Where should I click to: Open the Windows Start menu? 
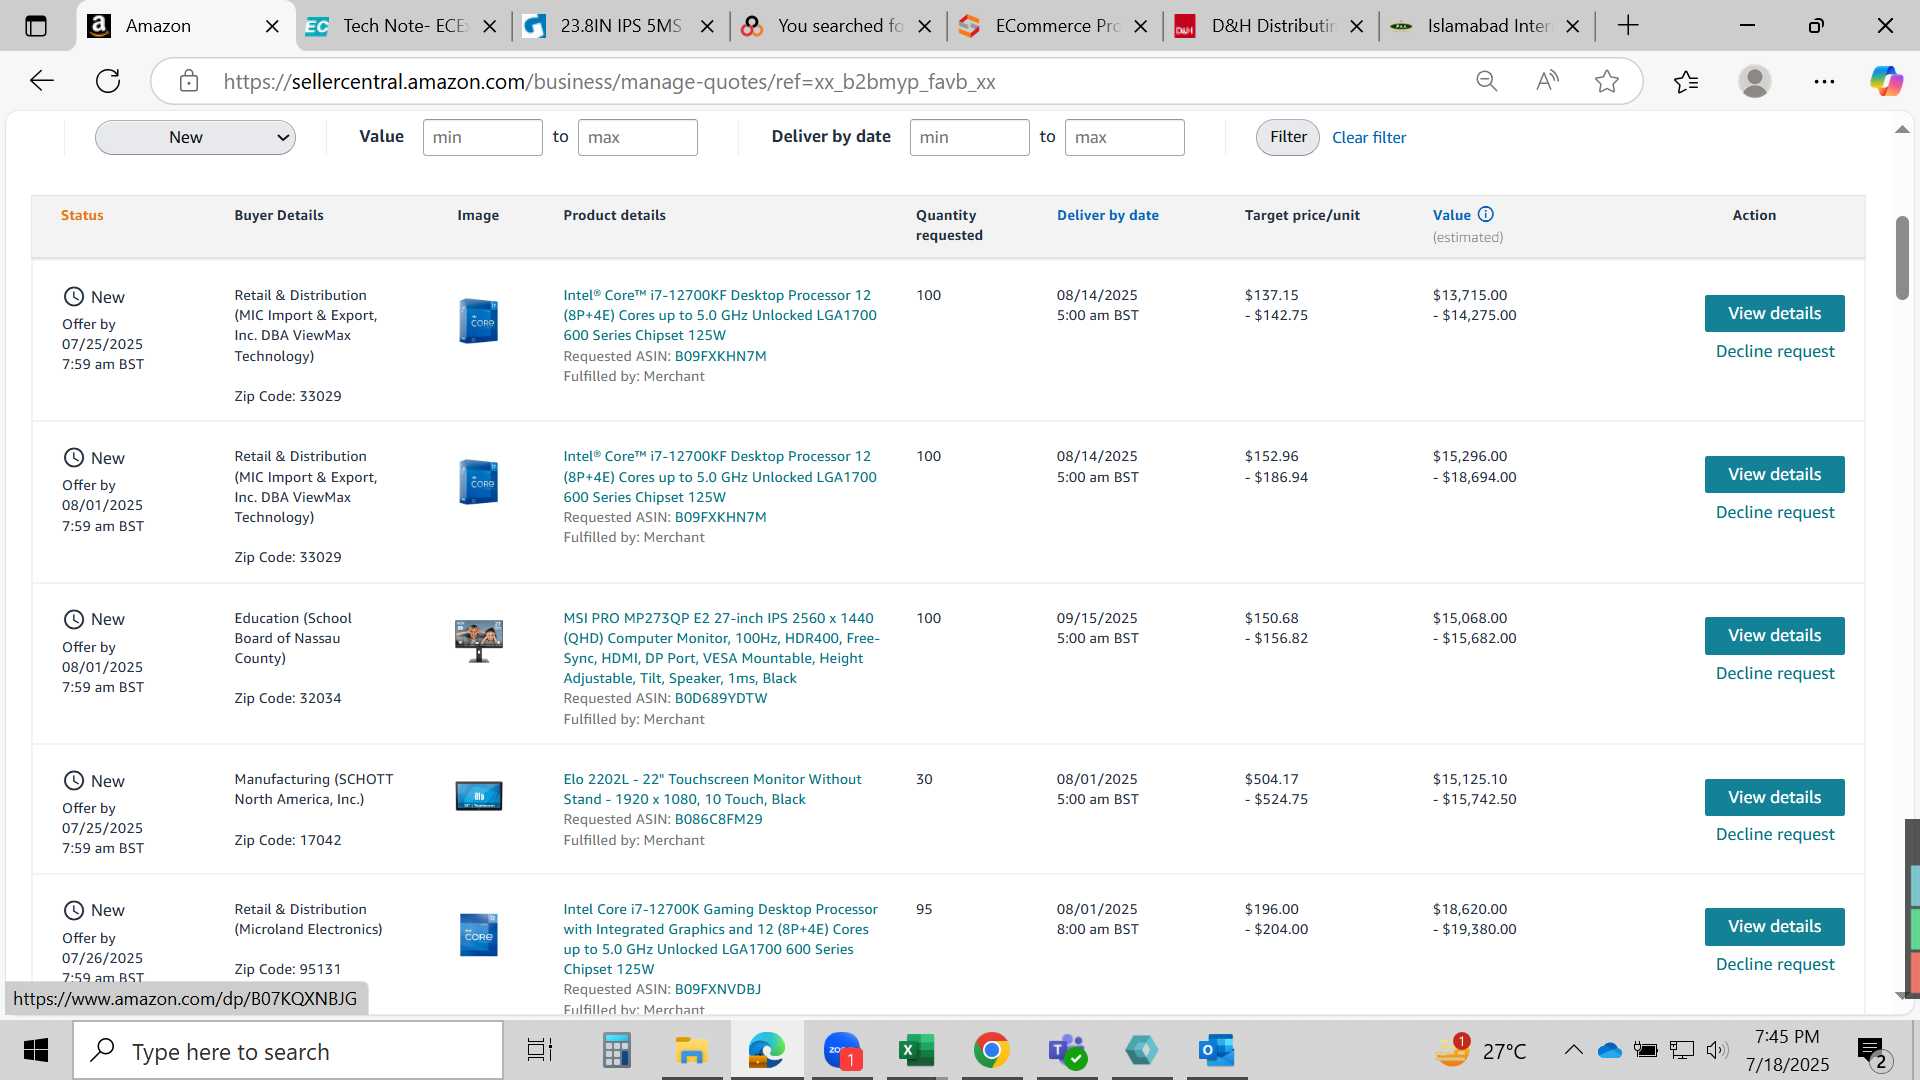click(36, 1050)
